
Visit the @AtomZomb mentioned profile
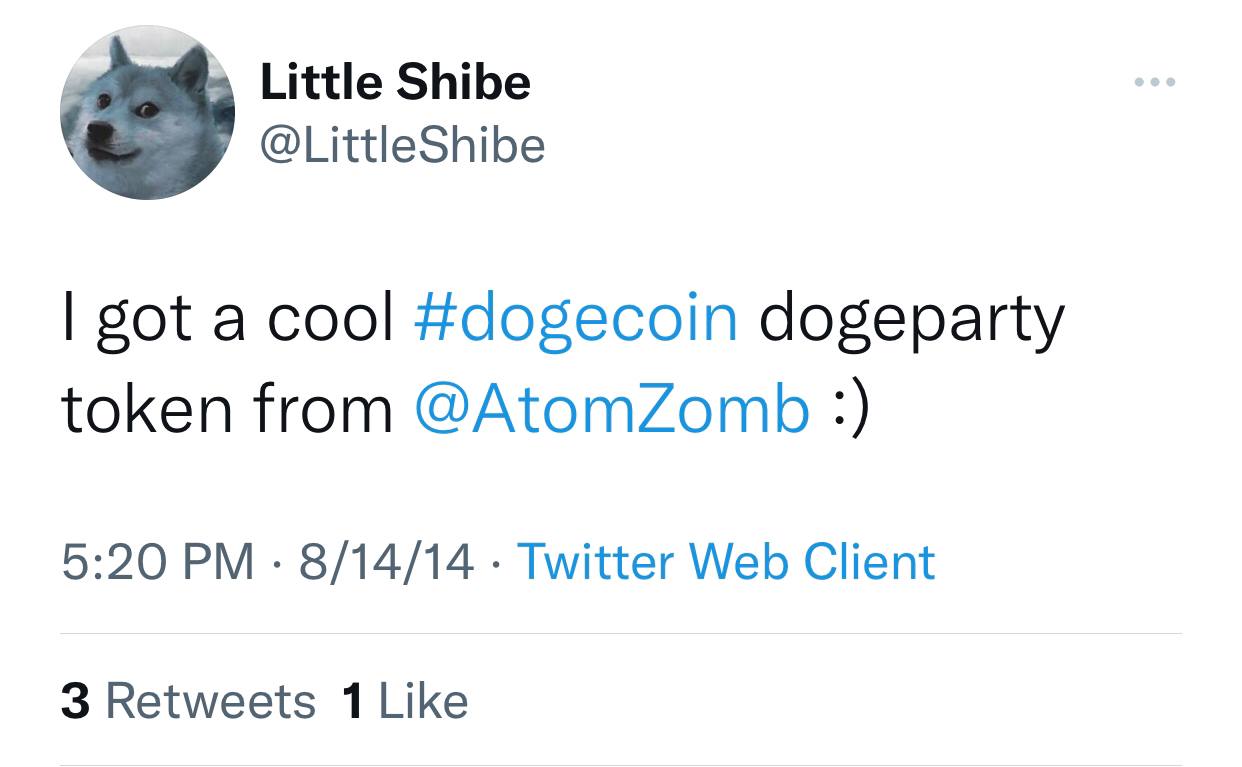(x=611, y=410)
